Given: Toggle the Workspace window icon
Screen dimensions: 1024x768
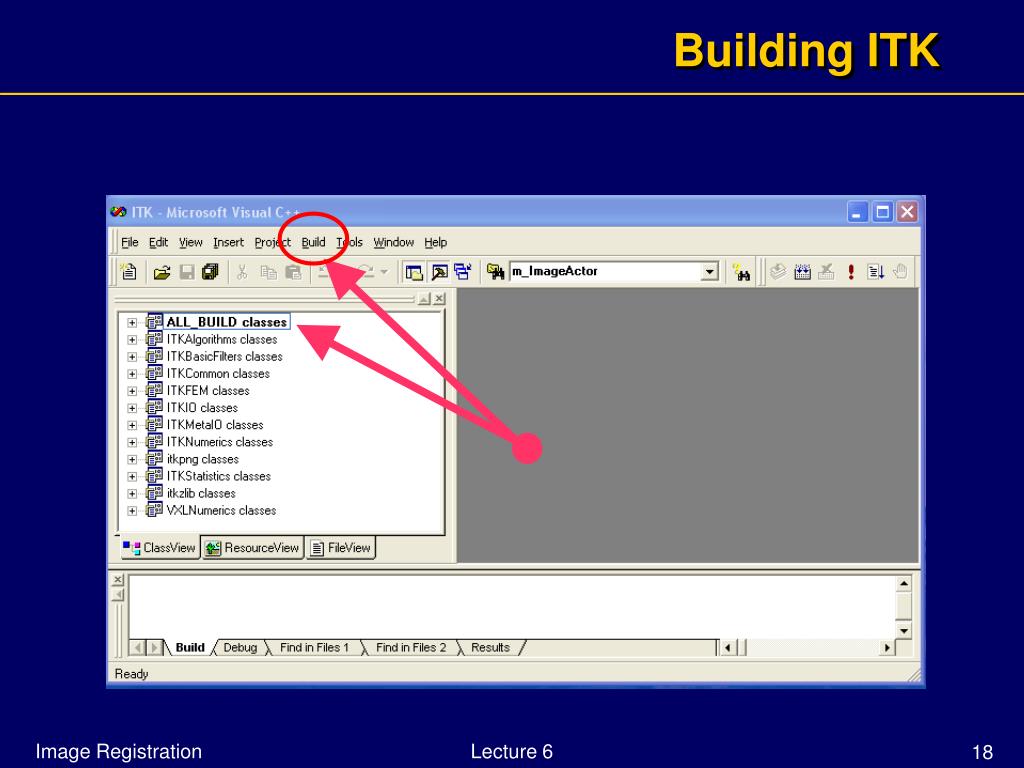Looking at the screenshot, I should coord(413,272).
